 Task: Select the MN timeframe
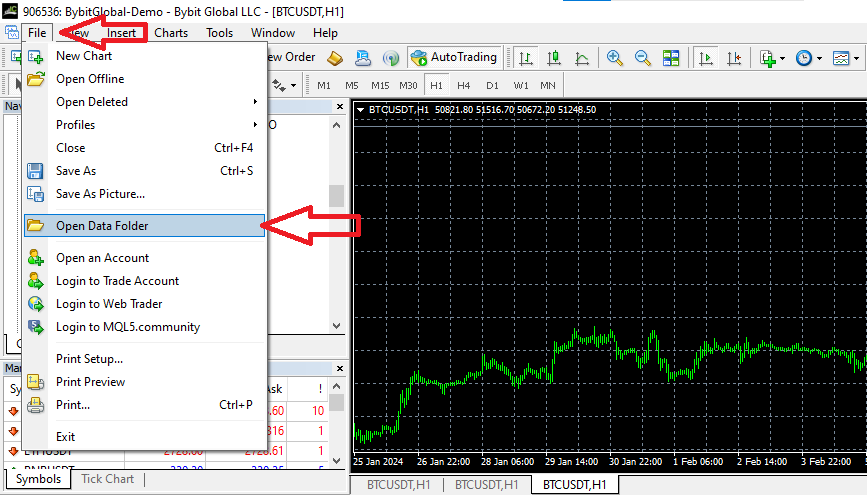tap(548, 86)
